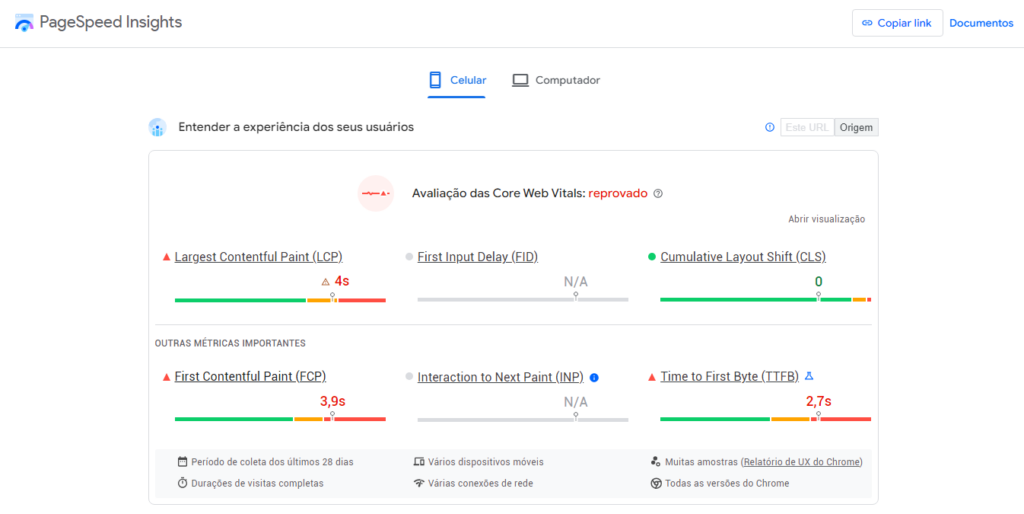The image size is (1024, 514).
Task: Click the Durações de visitas completas text
Action: (x=257, y=483)
